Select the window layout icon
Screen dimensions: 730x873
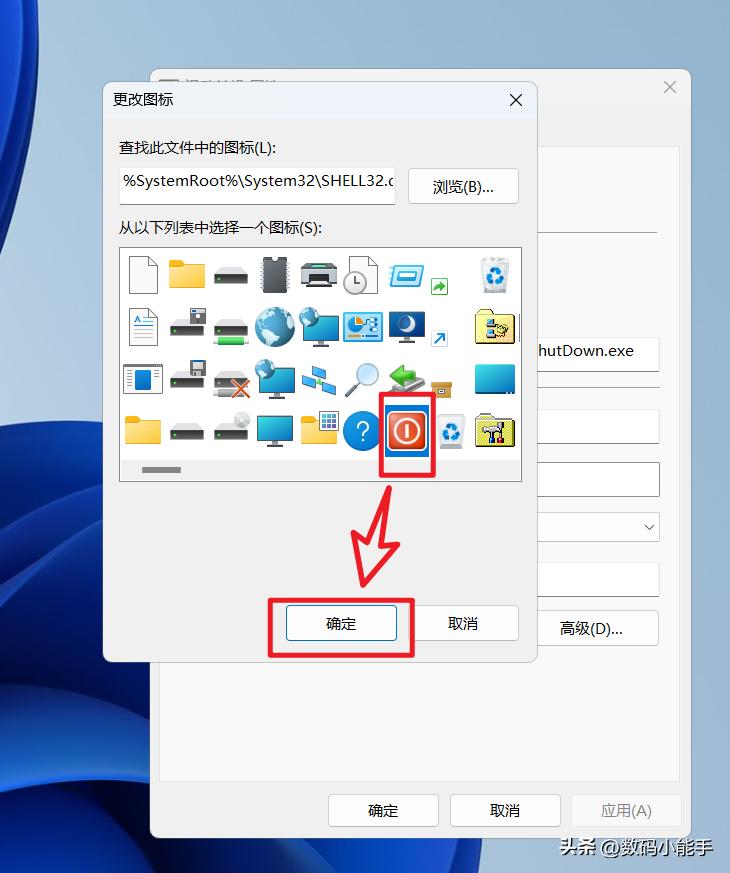[143, 379]
